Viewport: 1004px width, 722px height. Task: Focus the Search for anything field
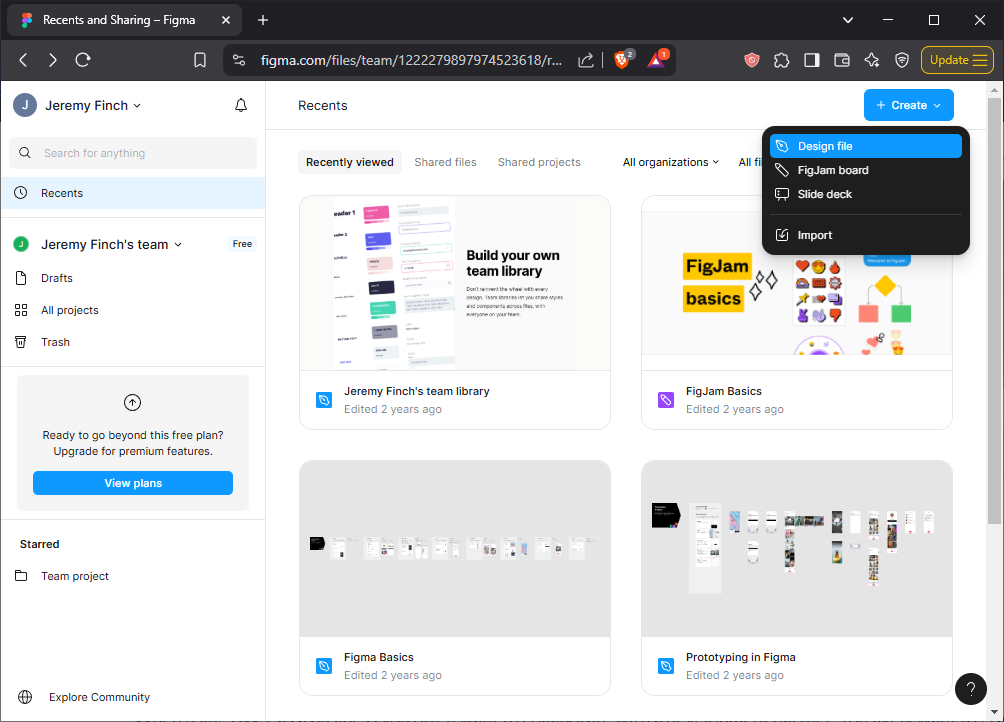click(x=133, y=153)
